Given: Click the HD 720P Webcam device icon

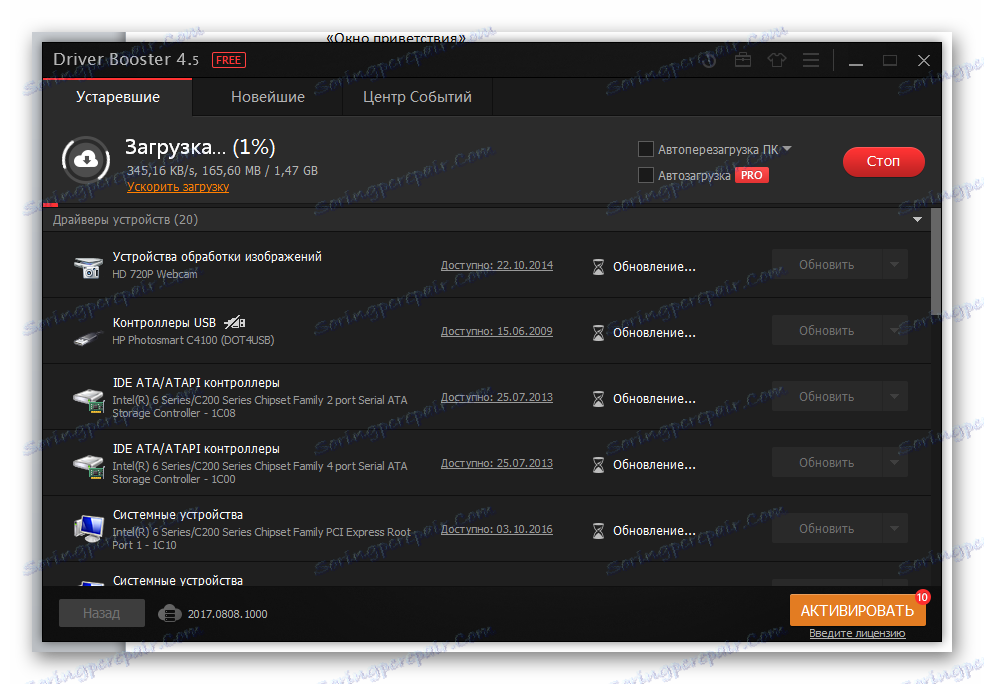Looking at the screenshot, I should pyautogui.click(x=88, y=267).
